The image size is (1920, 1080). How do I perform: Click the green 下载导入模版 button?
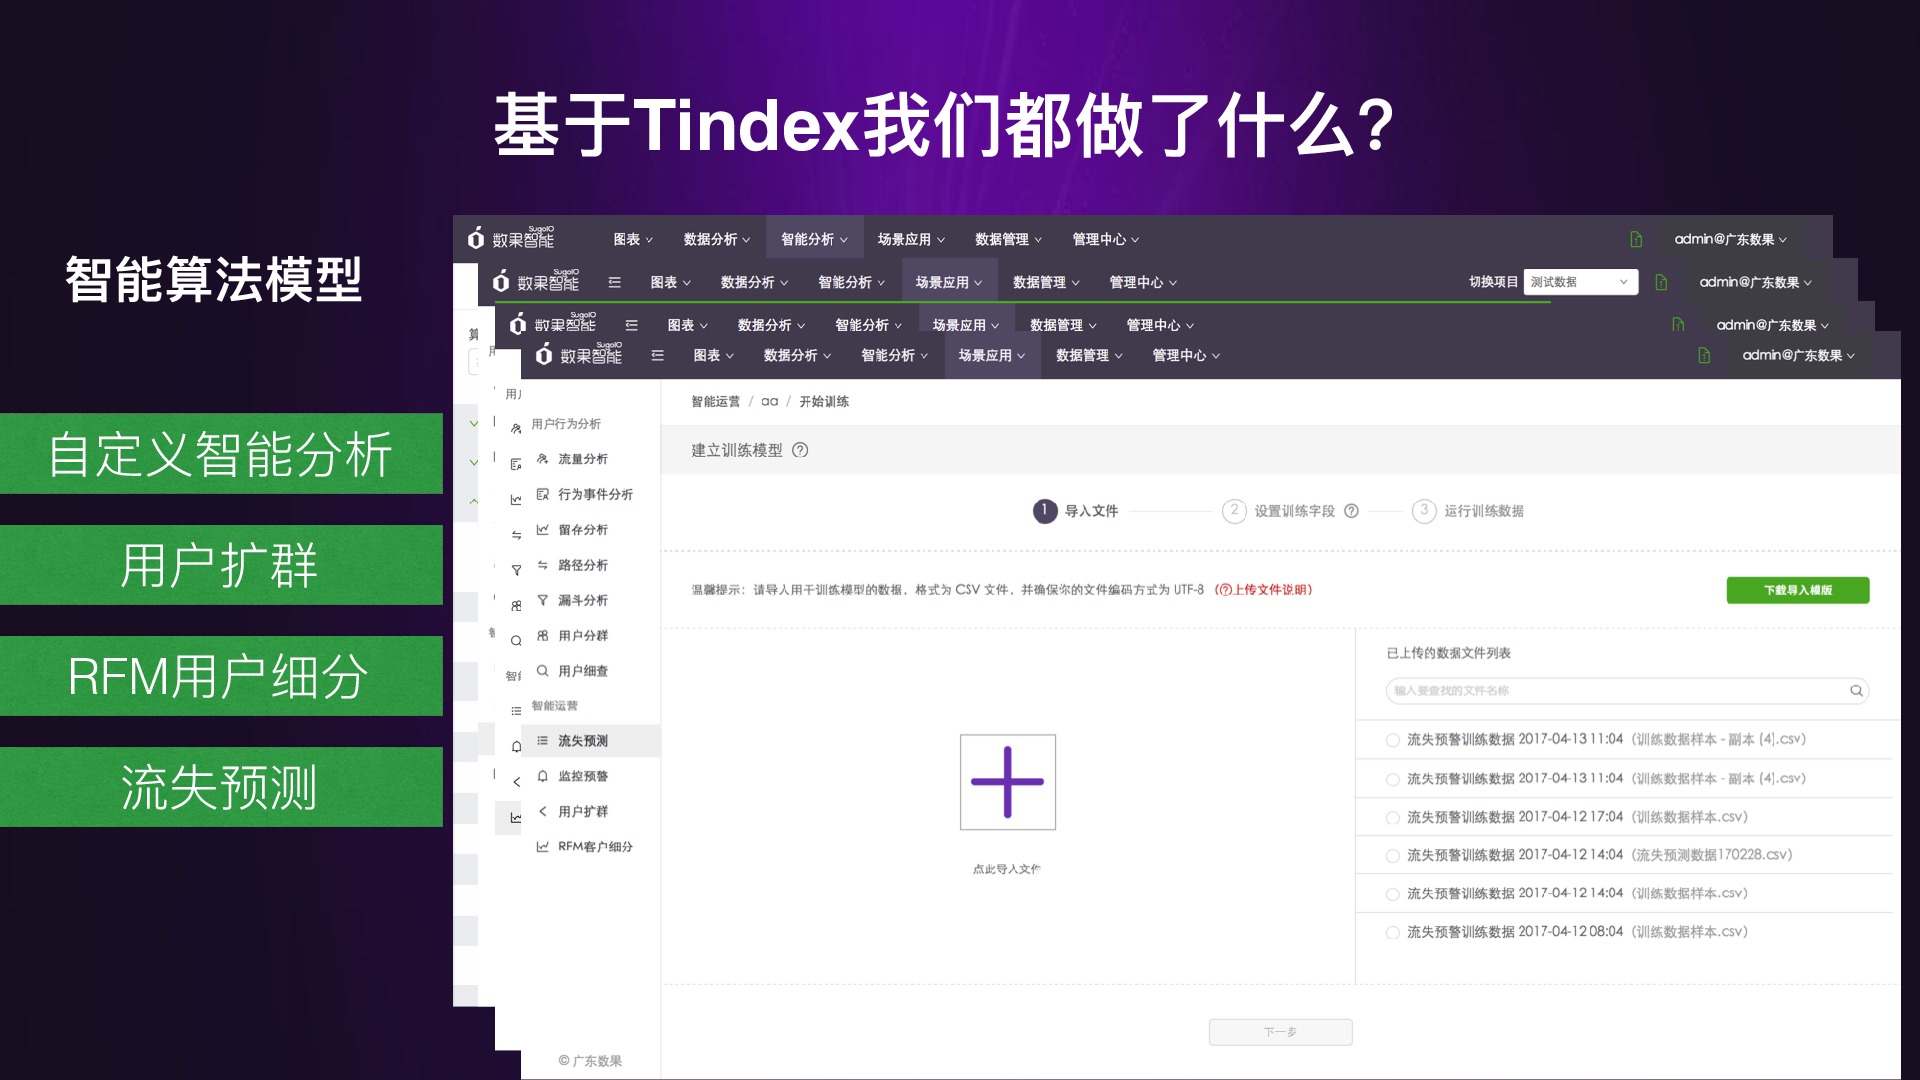point(1797,590)
